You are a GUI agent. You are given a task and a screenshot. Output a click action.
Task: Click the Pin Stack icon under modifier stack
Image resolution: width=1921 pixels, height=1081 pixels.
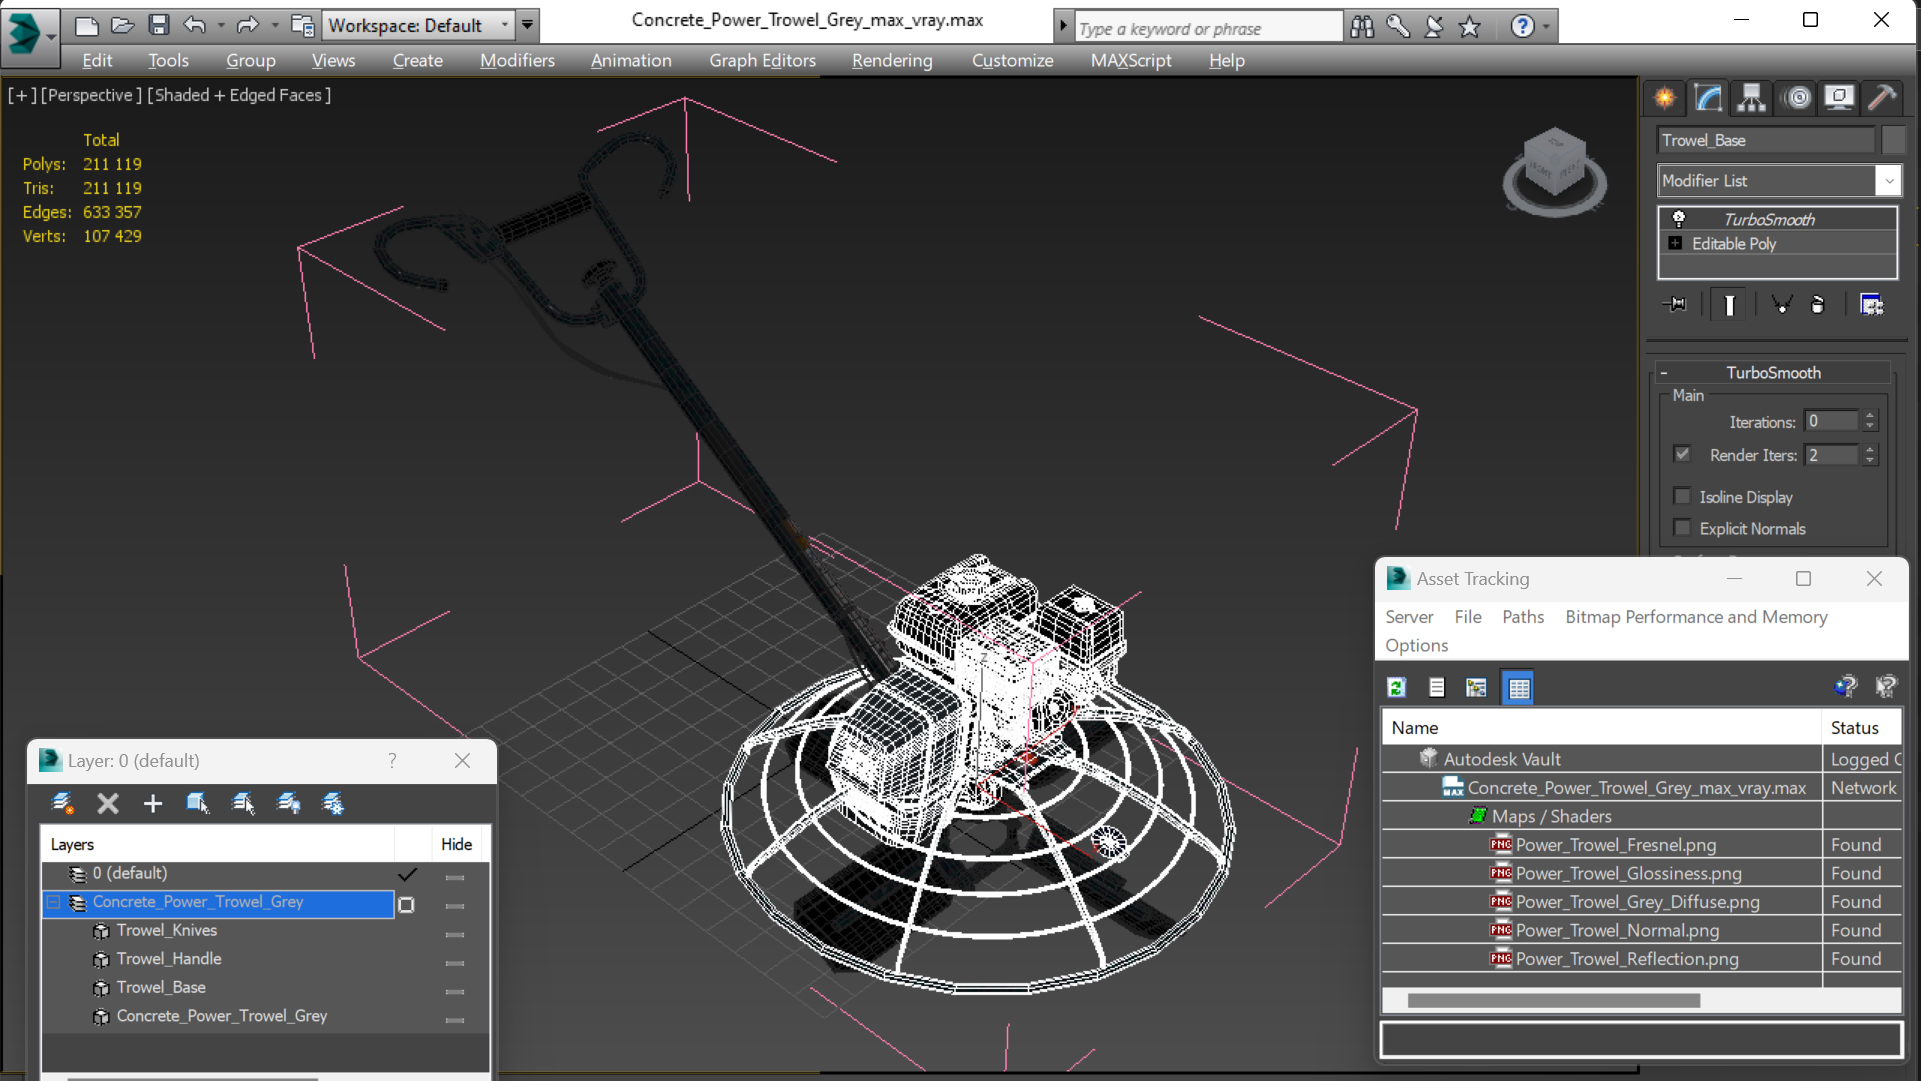pyautogui.click(x=1675, y=304)
